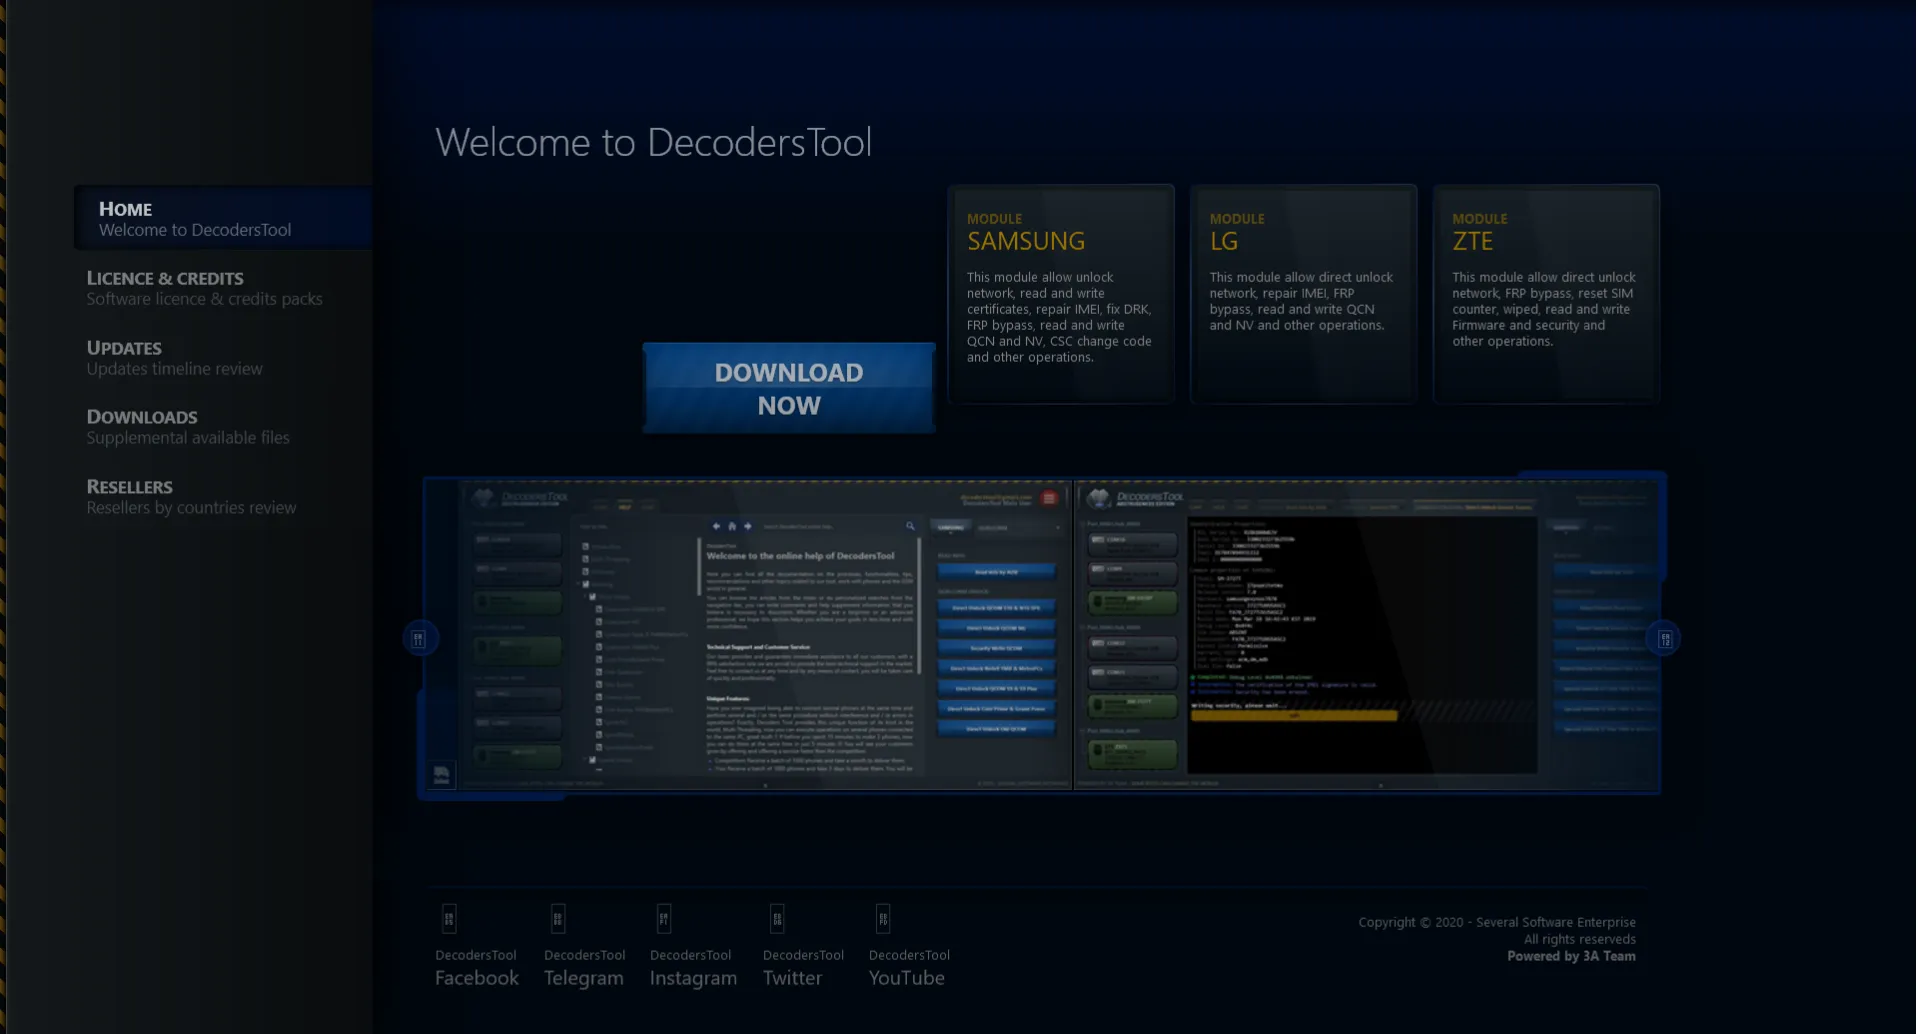View the Resellers by countries page
The image size is (1918, 1034).
tap(191, 497)
